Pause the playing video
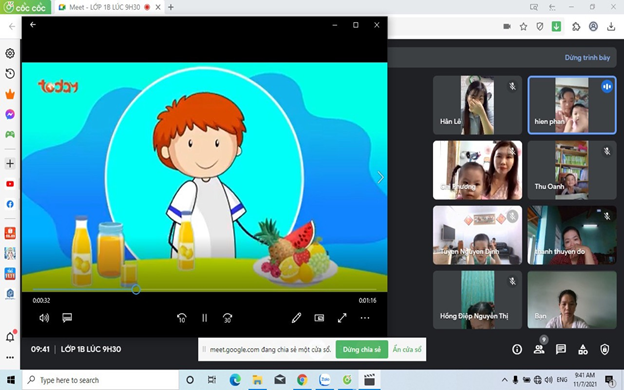Screen dimensions: 624x390 205,318
